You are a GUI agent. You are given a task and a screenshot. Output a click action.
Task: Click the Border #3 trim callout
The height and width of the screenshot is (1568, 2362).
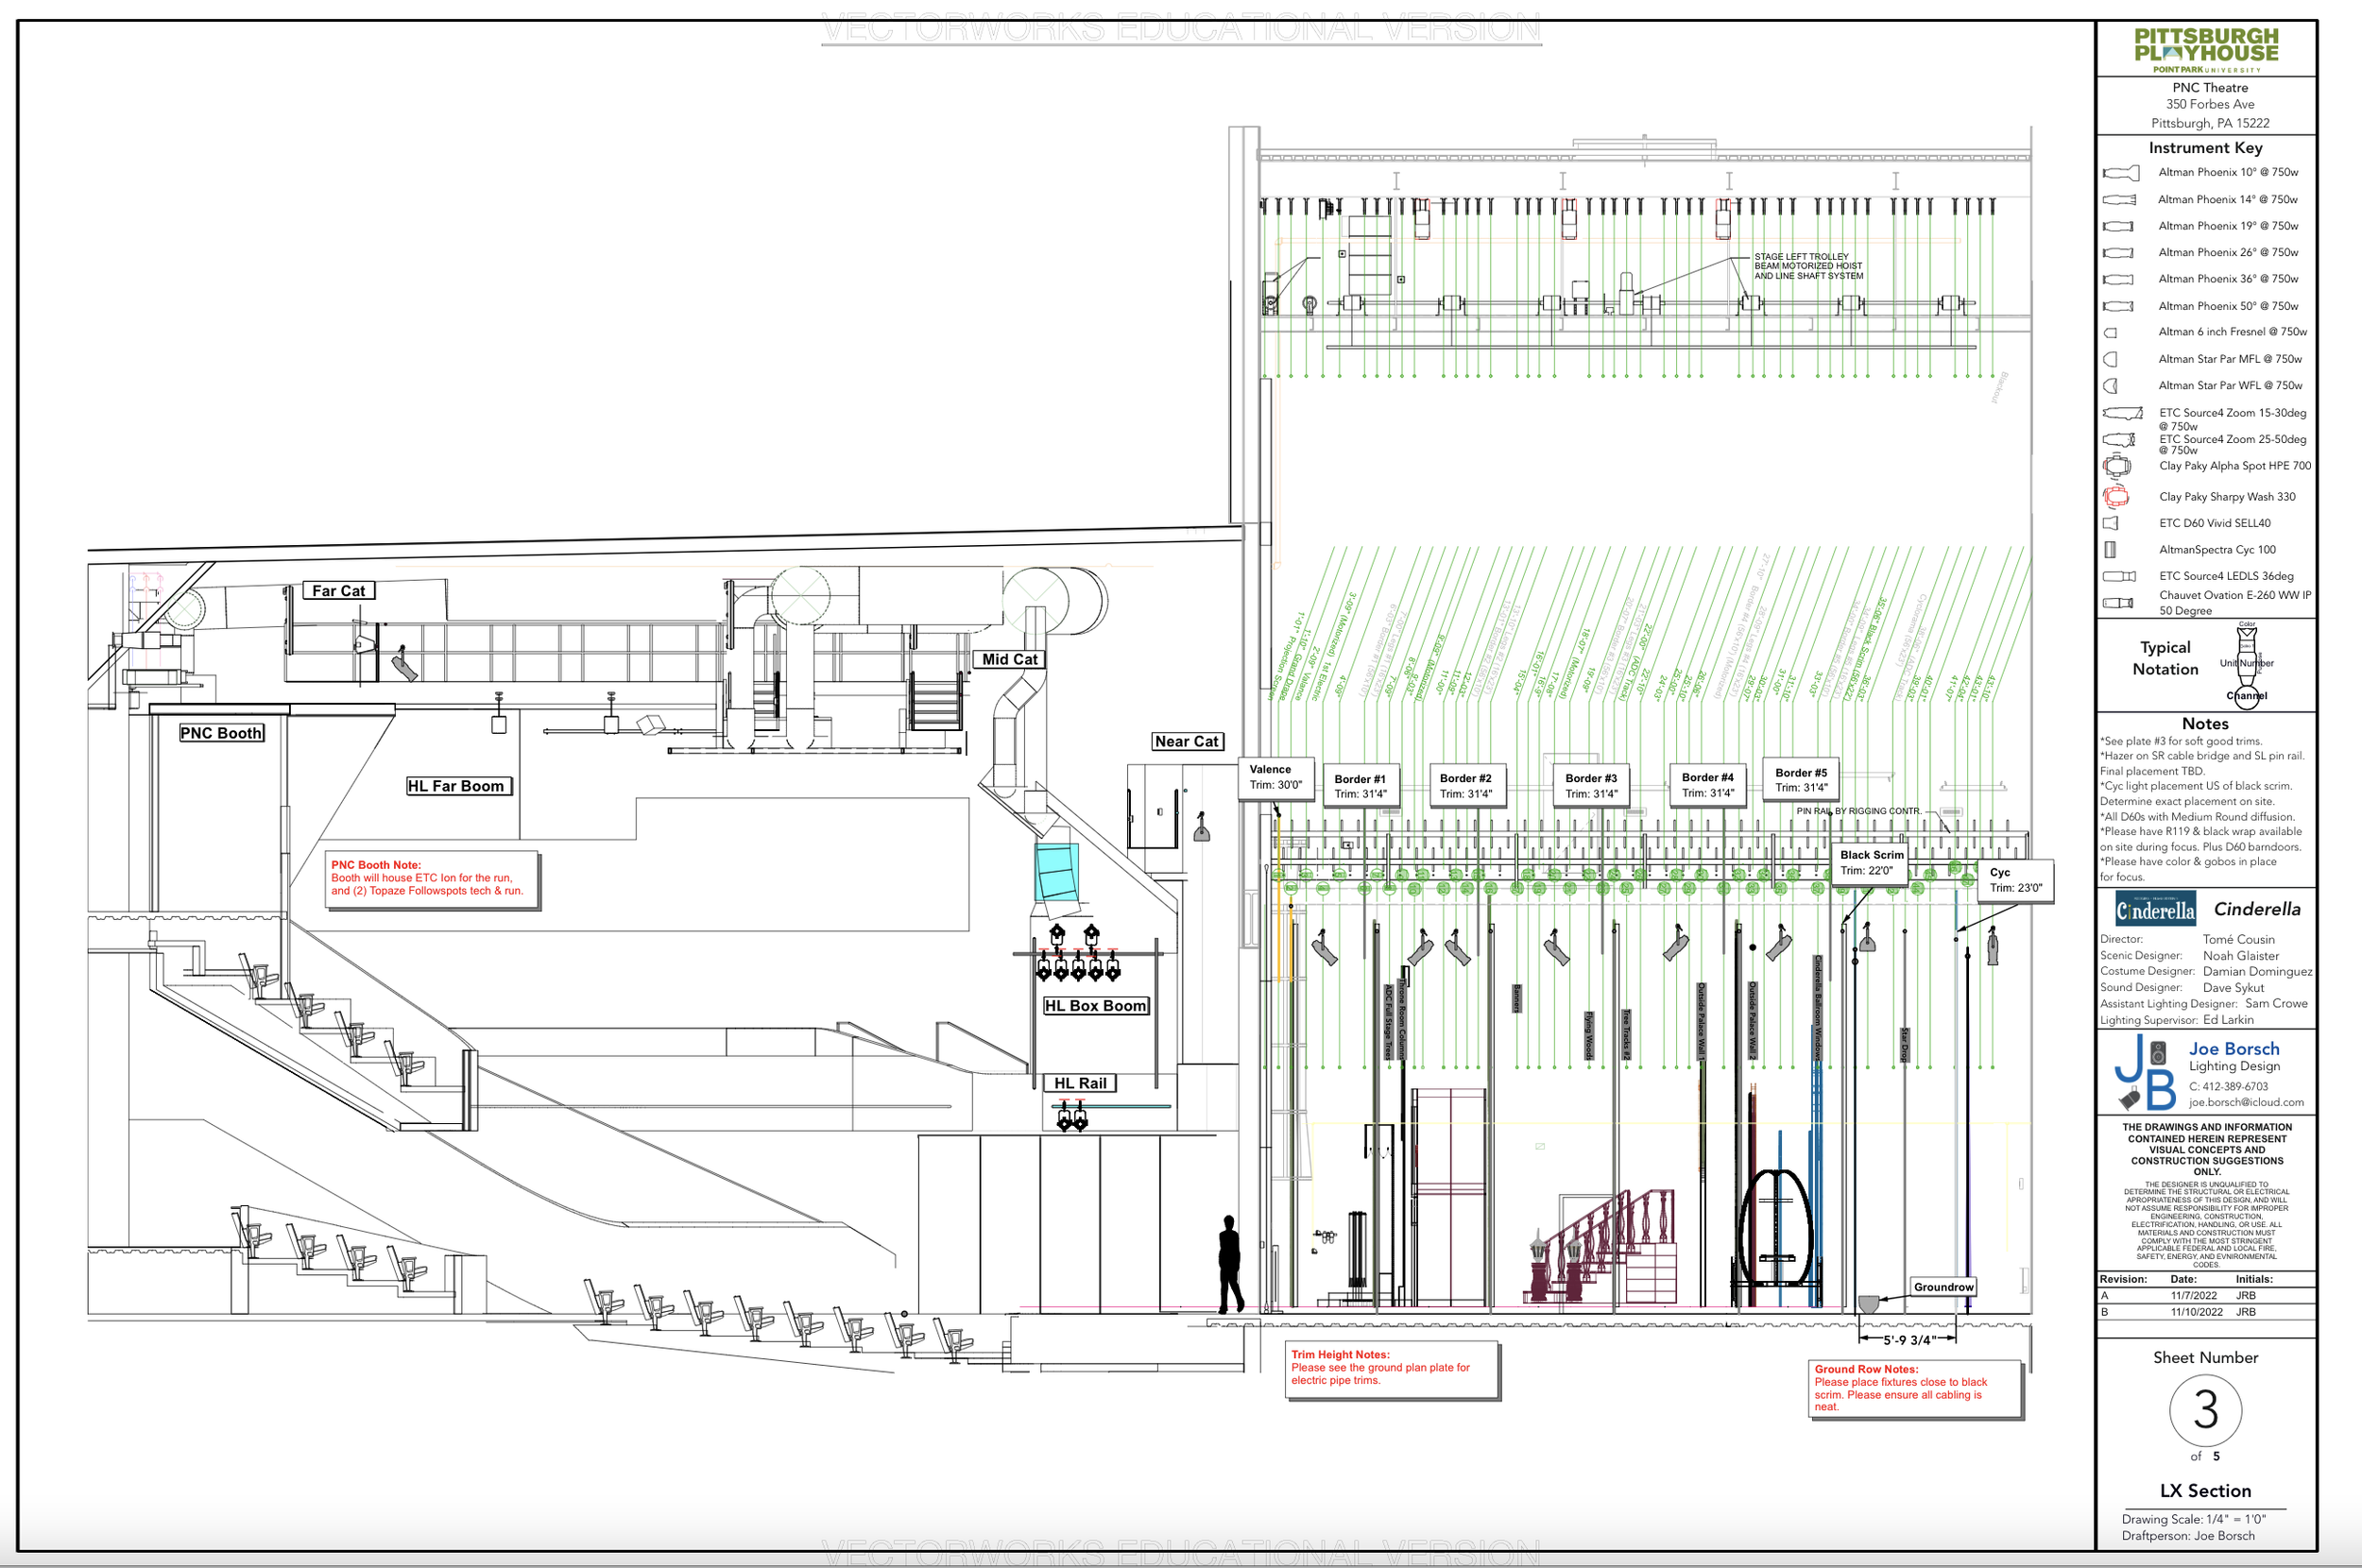click(x=1590, y=786)
